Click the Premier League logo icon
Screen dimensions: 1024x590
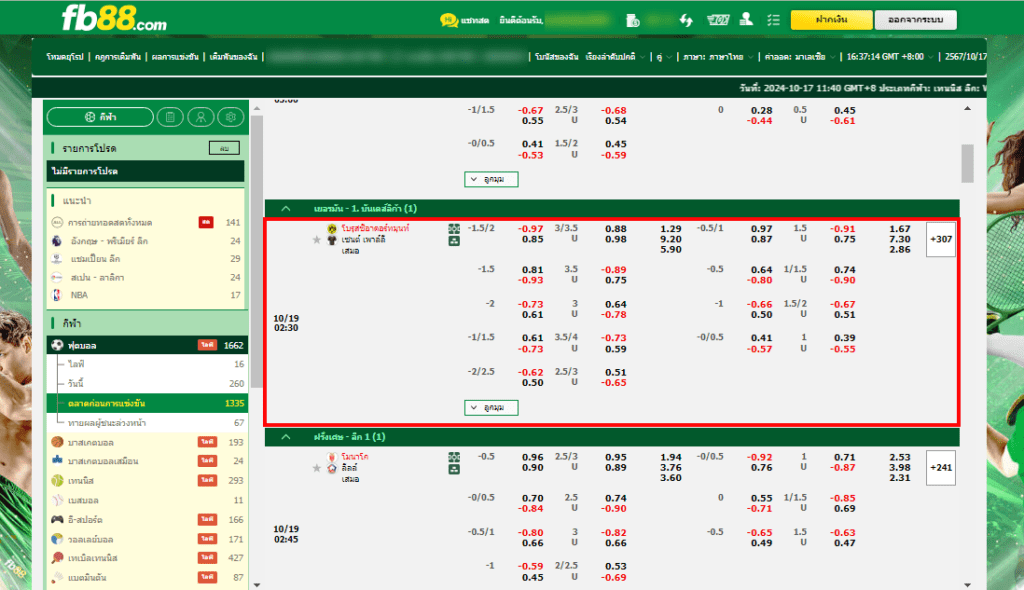click(57, 240)
